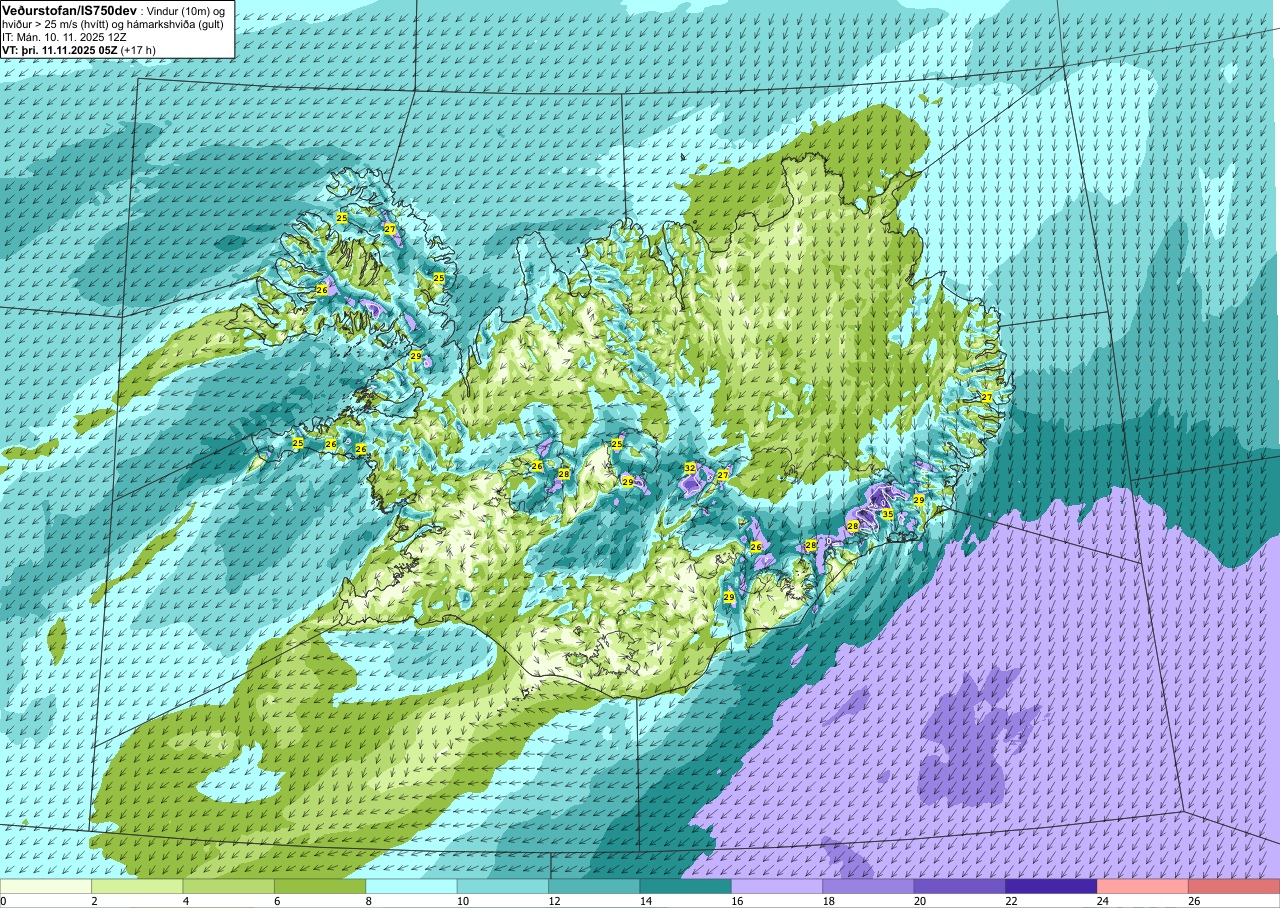Click the yellow-green 2–4 legend swatch
The height and width of the screenshot is (908, 1280).
click(x=137, y=886)
